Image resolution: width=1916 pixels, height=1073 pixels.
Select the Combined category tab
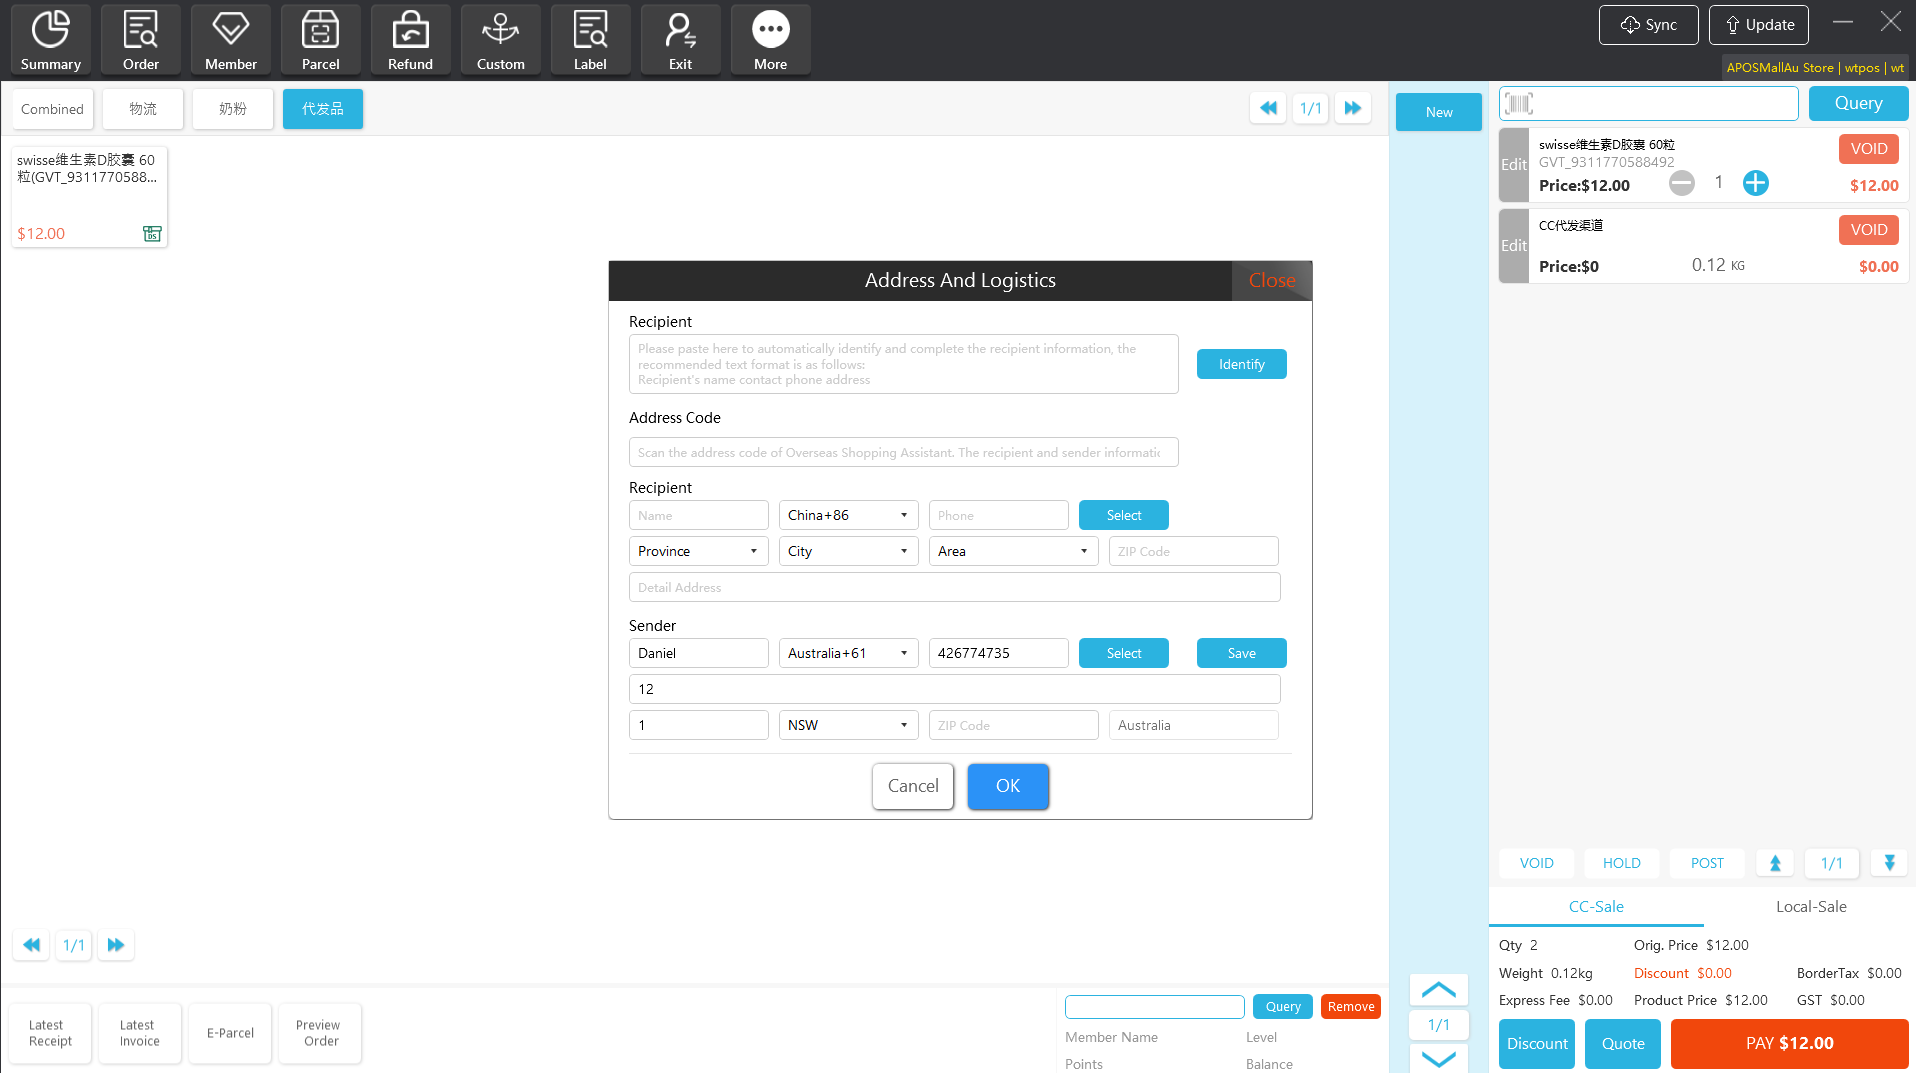click(x=52, y=109)
